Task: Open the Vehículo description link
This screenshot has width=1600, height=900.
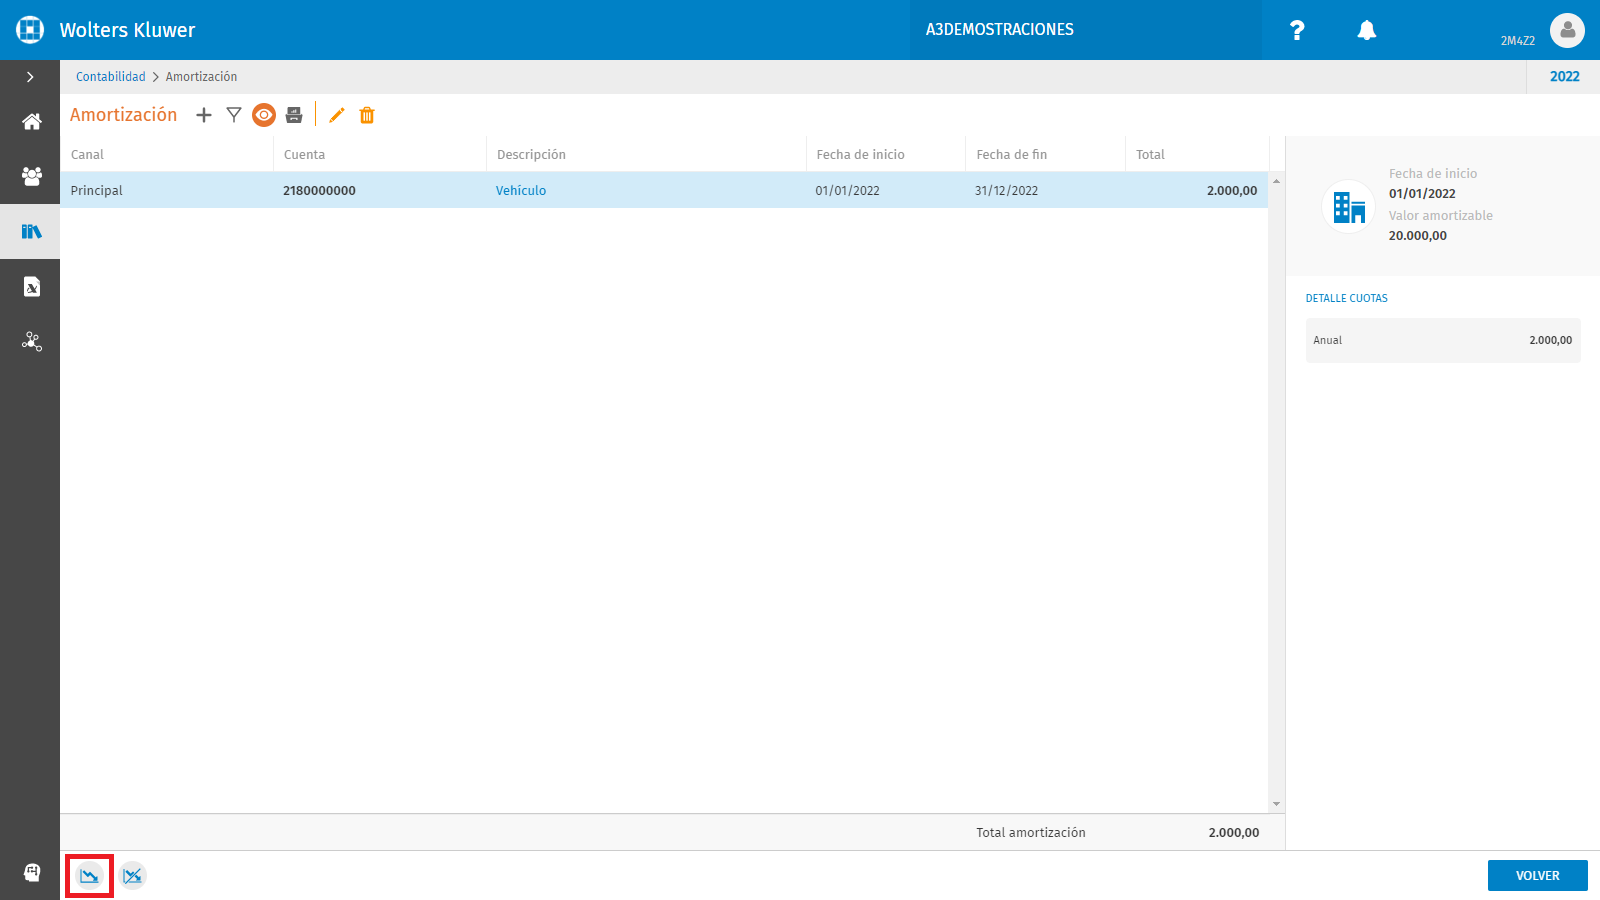Action: click(521, 191)
